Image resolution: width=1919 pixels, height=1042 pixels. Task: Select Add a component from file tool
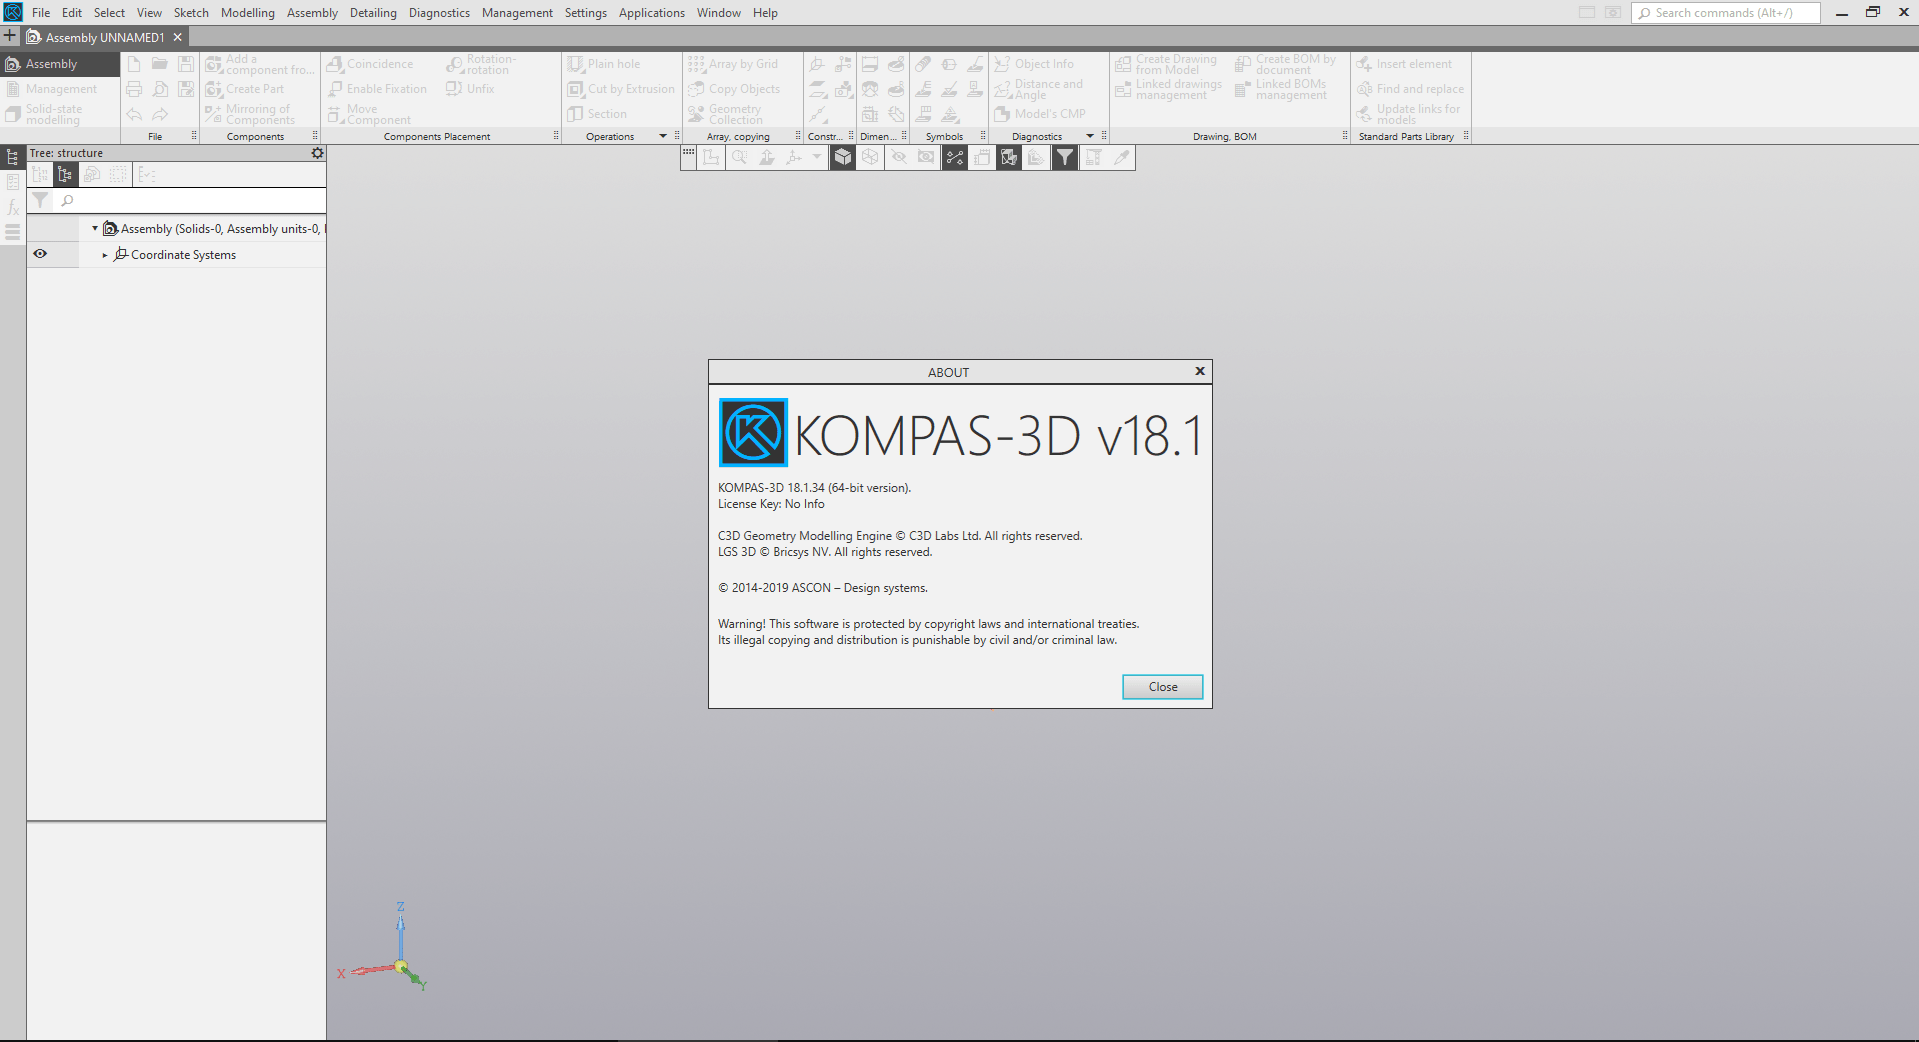[260, 64]
